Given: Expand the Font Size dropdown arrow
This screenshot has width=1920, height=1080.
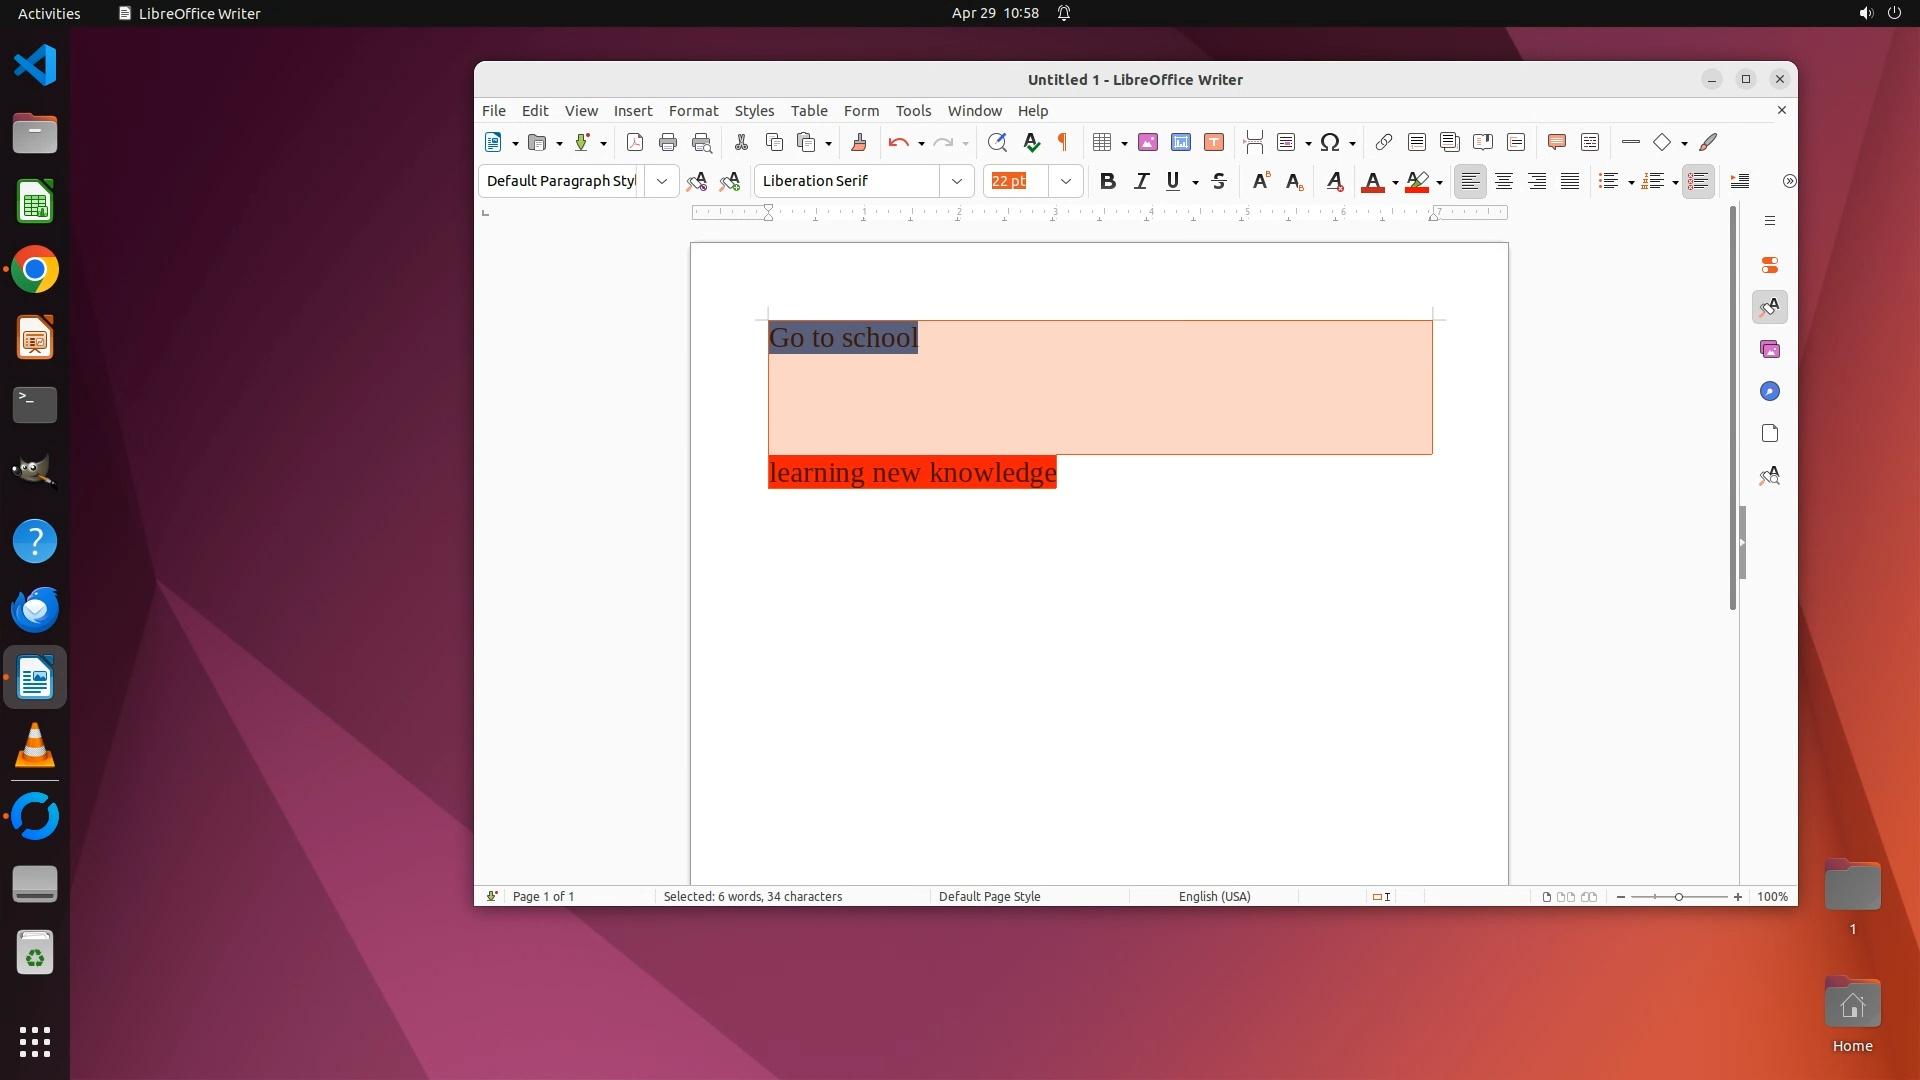Looking at the screenshot, I should 1066,181.
